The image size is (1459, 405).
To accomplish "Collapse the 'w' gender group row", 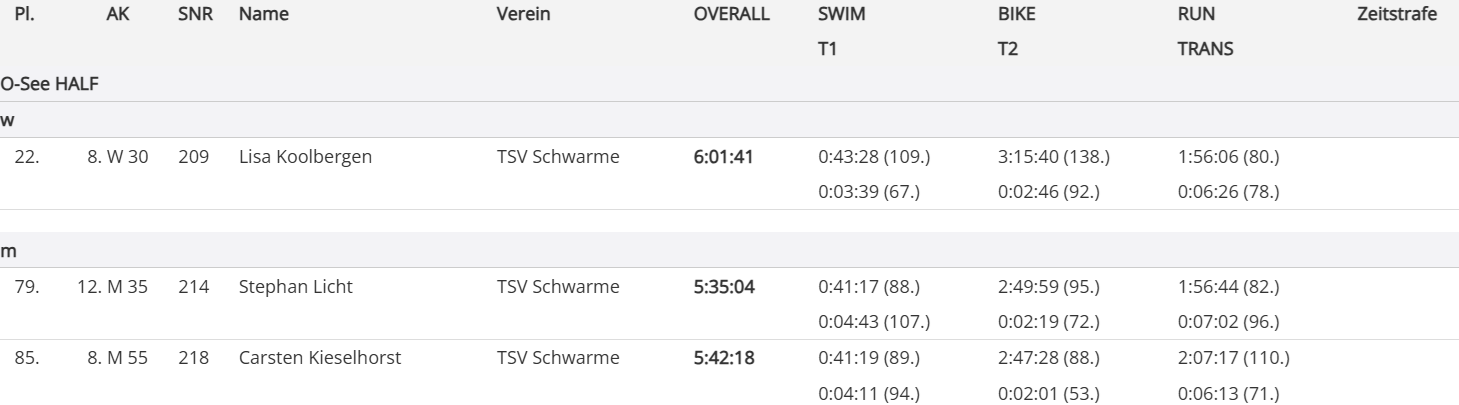I will [x=8, y=120].
